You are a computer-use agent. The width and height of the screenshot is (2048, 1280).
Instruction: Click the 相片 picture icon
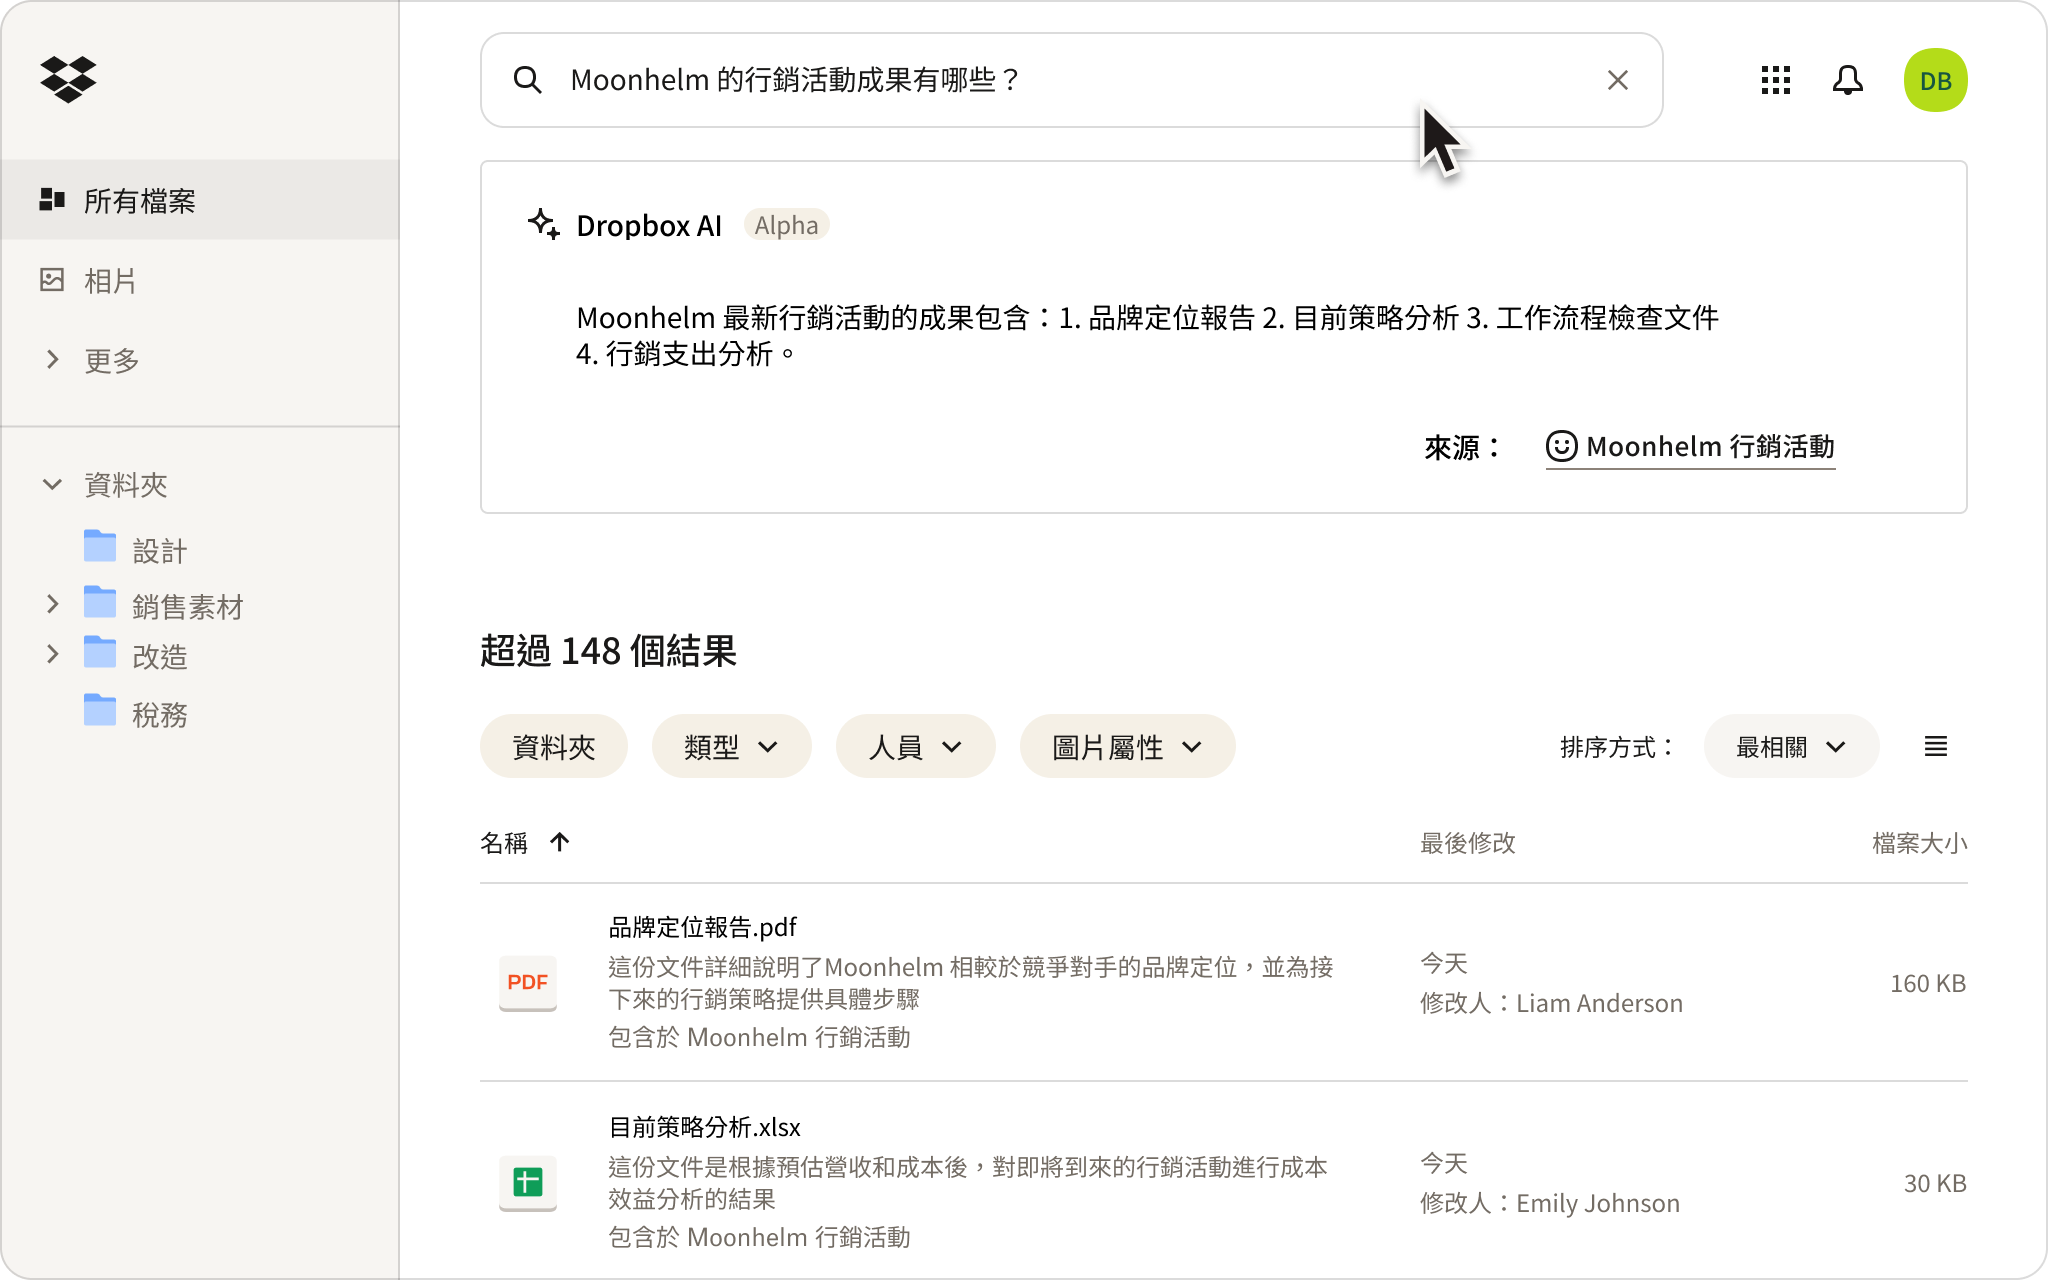[52, 280]
